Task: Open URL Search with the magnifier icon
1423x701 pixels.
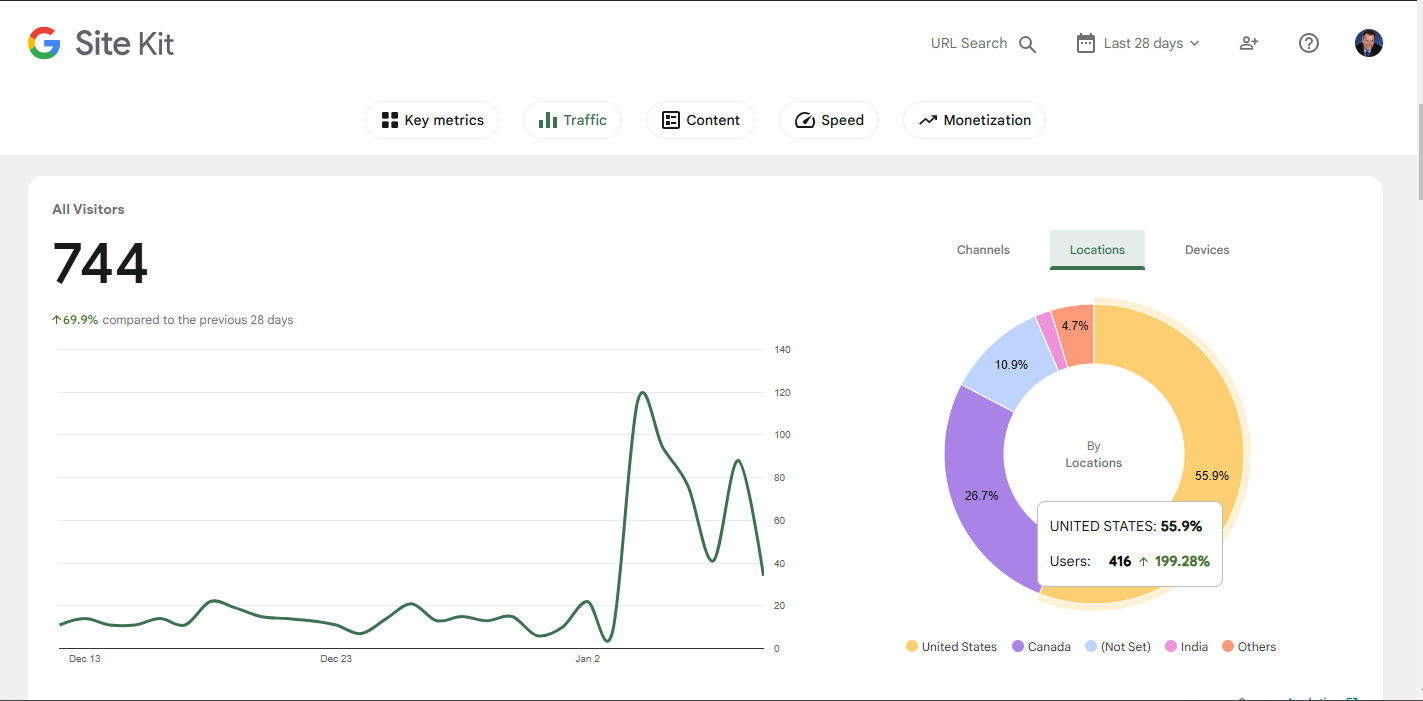Action: pos(1027,43)
